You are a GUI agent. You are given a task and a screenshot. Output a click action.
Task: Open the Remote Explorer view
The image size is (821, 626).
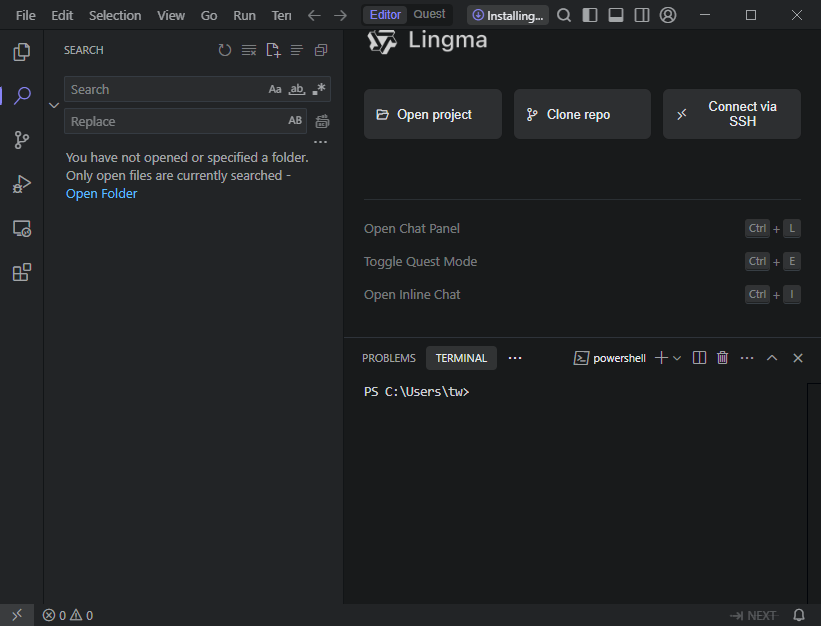[x=21, y=228]
